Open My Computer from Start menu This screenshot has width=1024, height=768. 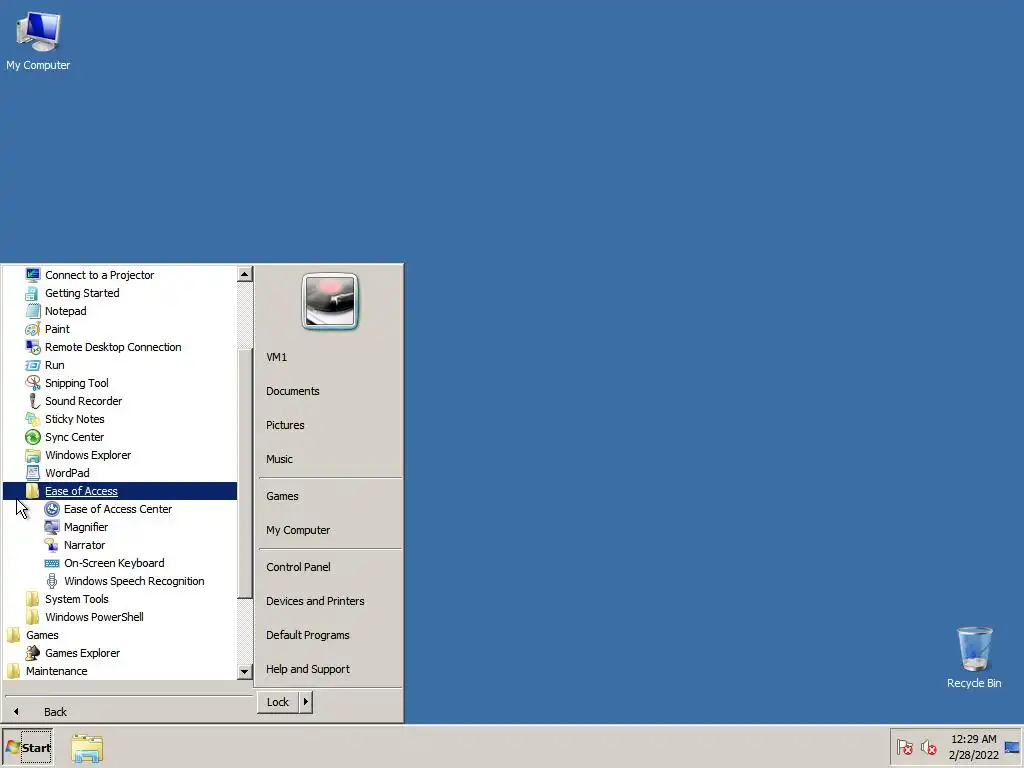point(330,530)
